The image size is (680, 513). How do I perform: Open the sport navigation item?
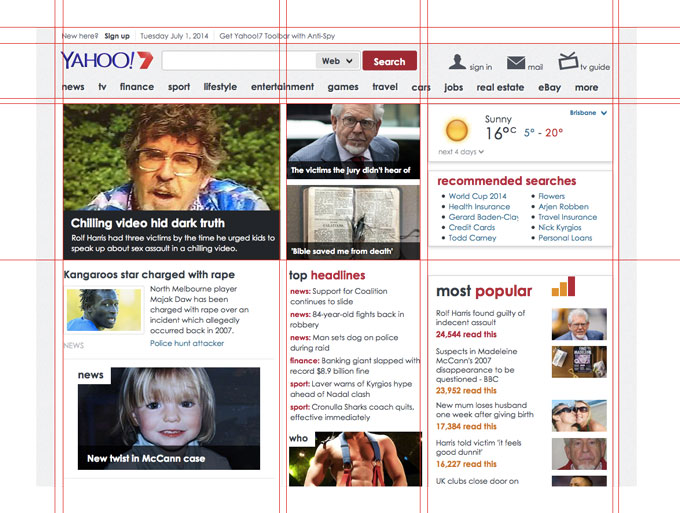point(179,87)
